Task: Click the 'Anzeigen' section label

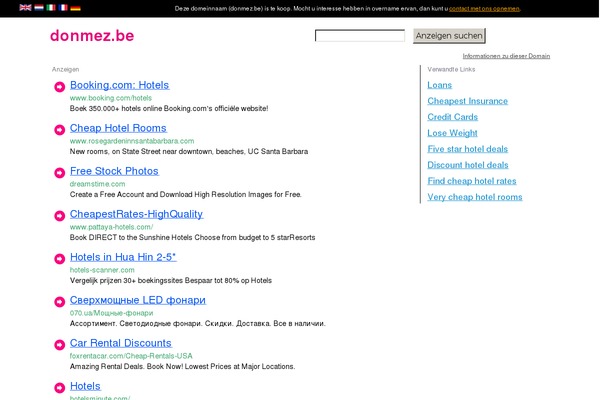Action: [65, 69]
